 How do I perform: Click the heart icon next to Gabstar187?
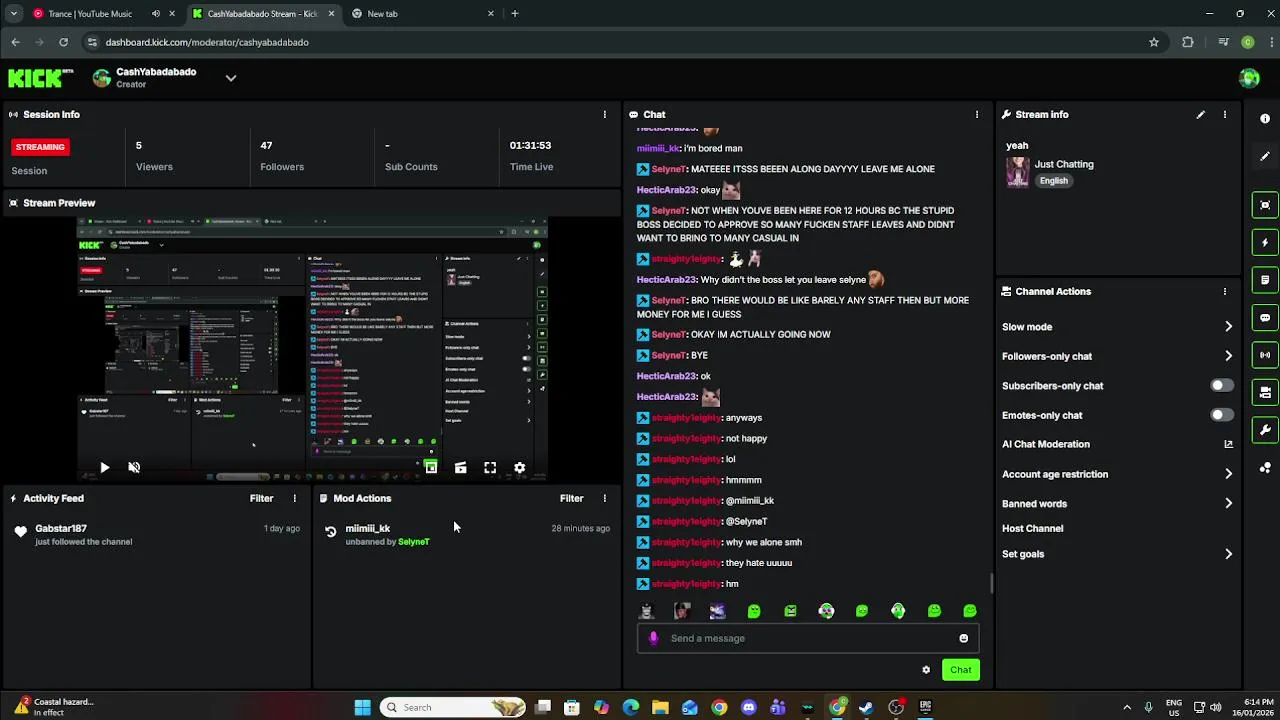(21, 532)
